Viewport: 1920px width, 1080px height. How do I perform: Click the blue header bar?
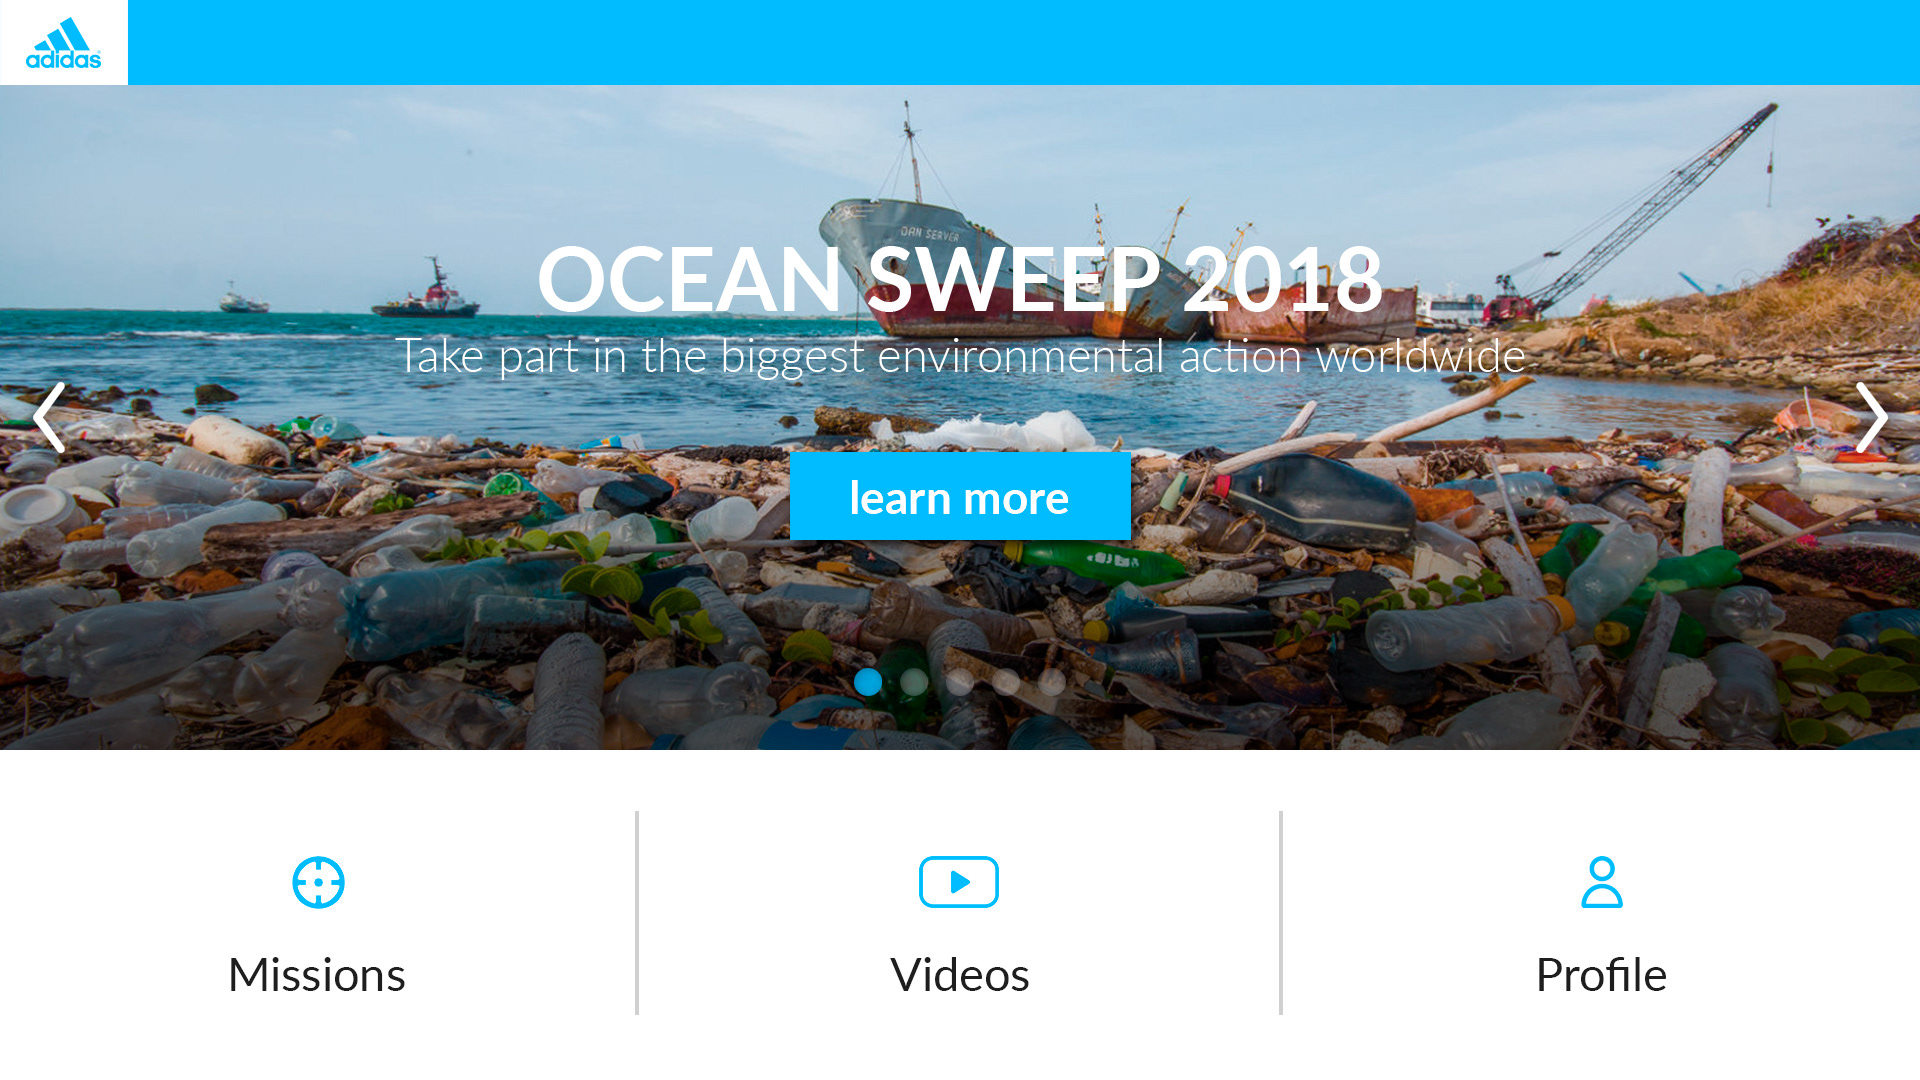click(x=1024, y=42)
